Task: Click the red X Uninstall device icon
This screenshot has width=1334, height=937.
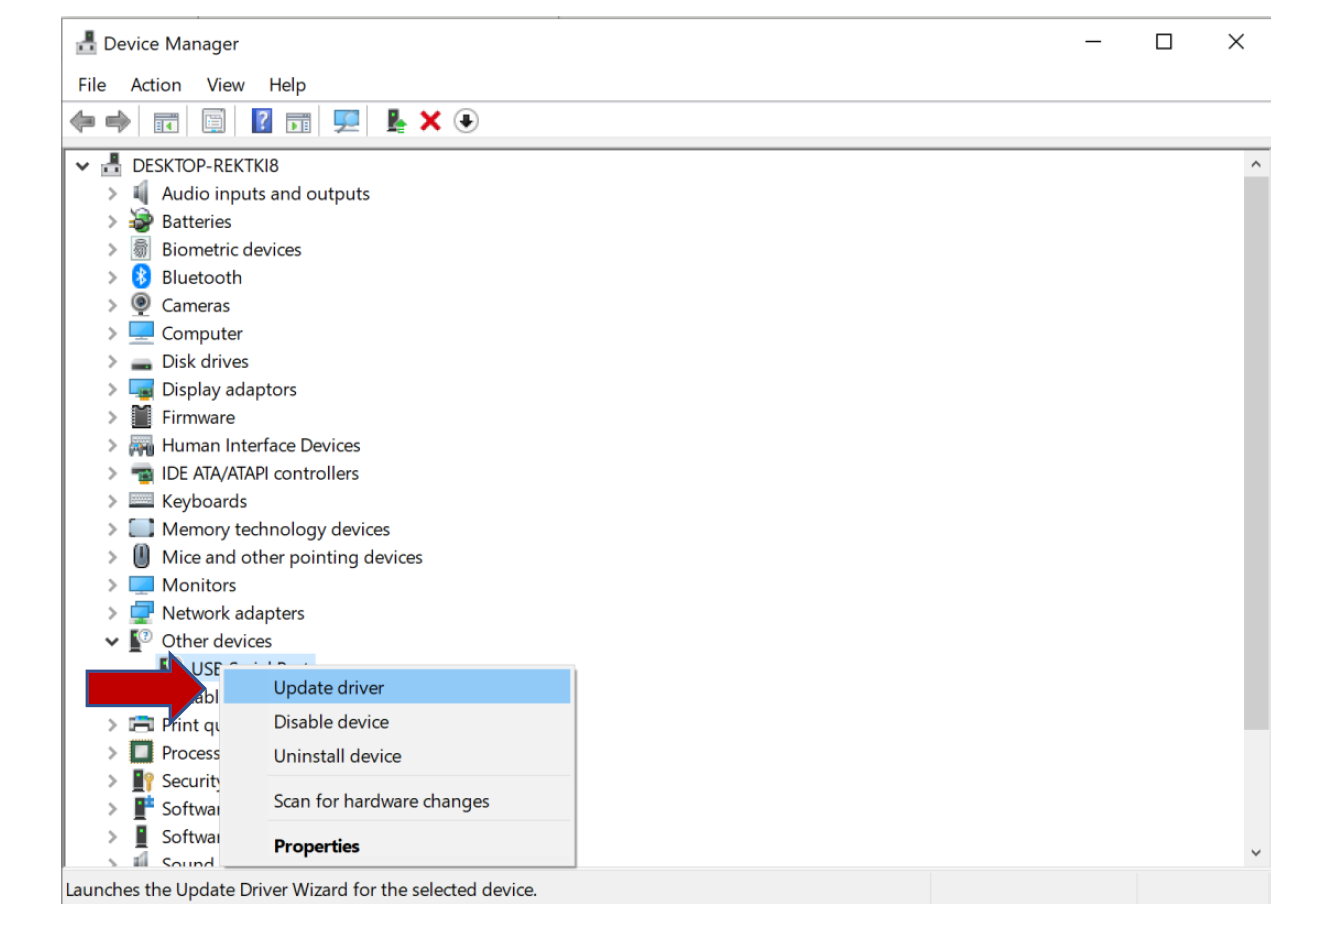Action: click(431, 122)
